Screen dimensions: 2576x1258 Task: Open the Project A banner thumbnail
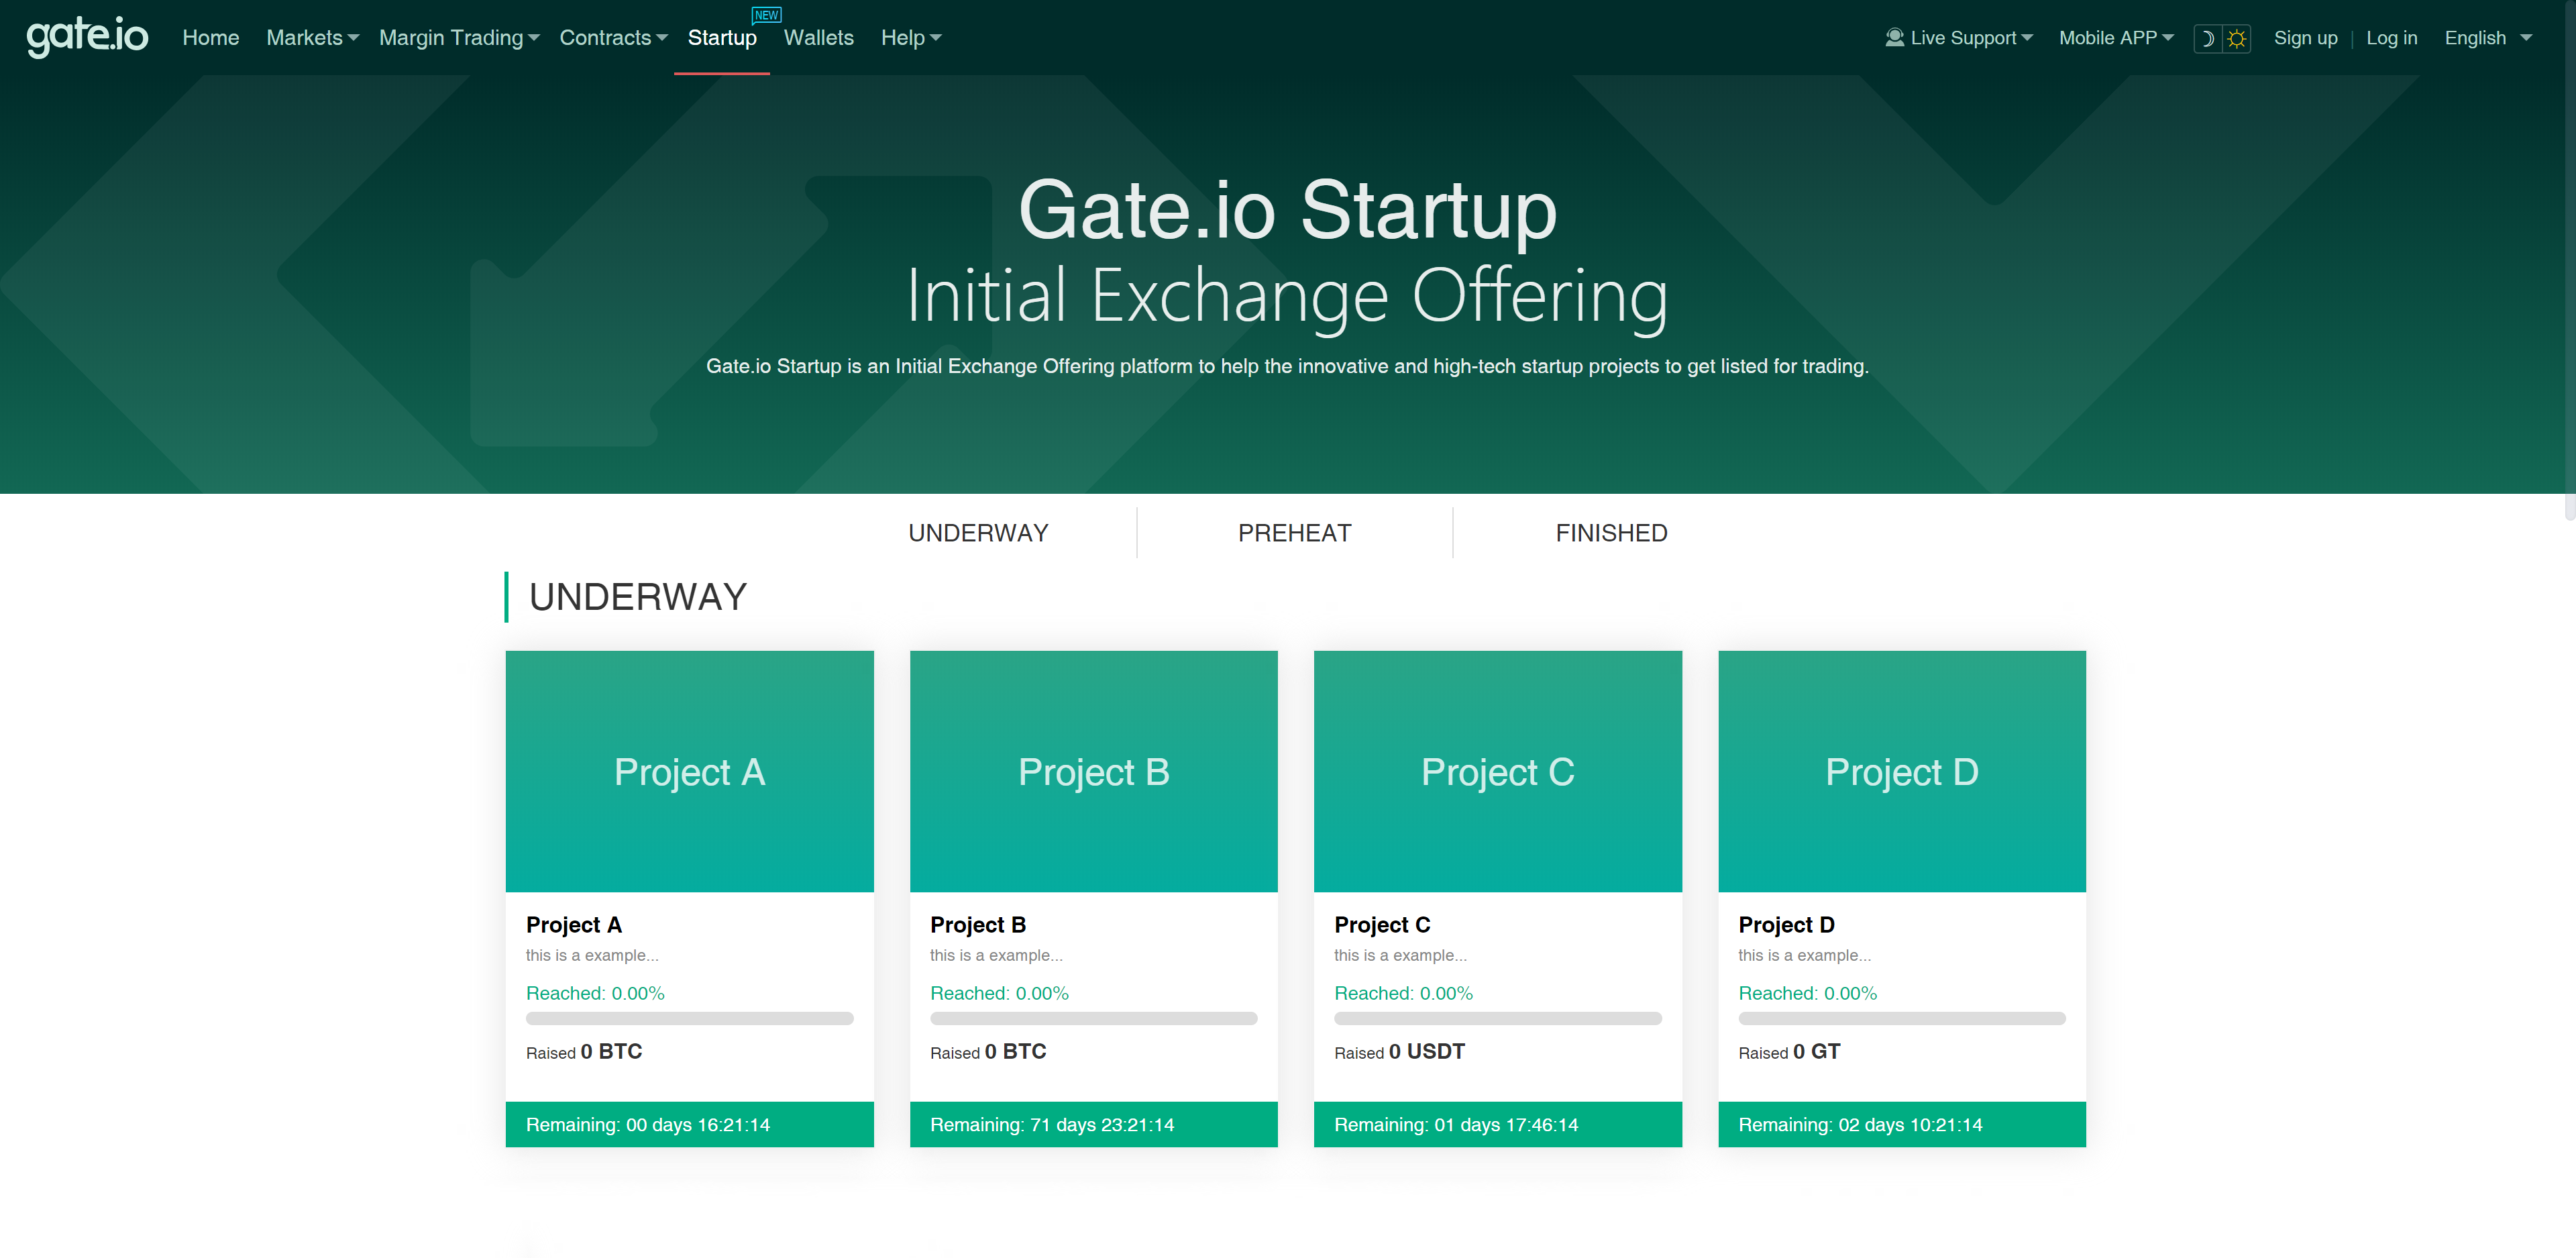689,771
